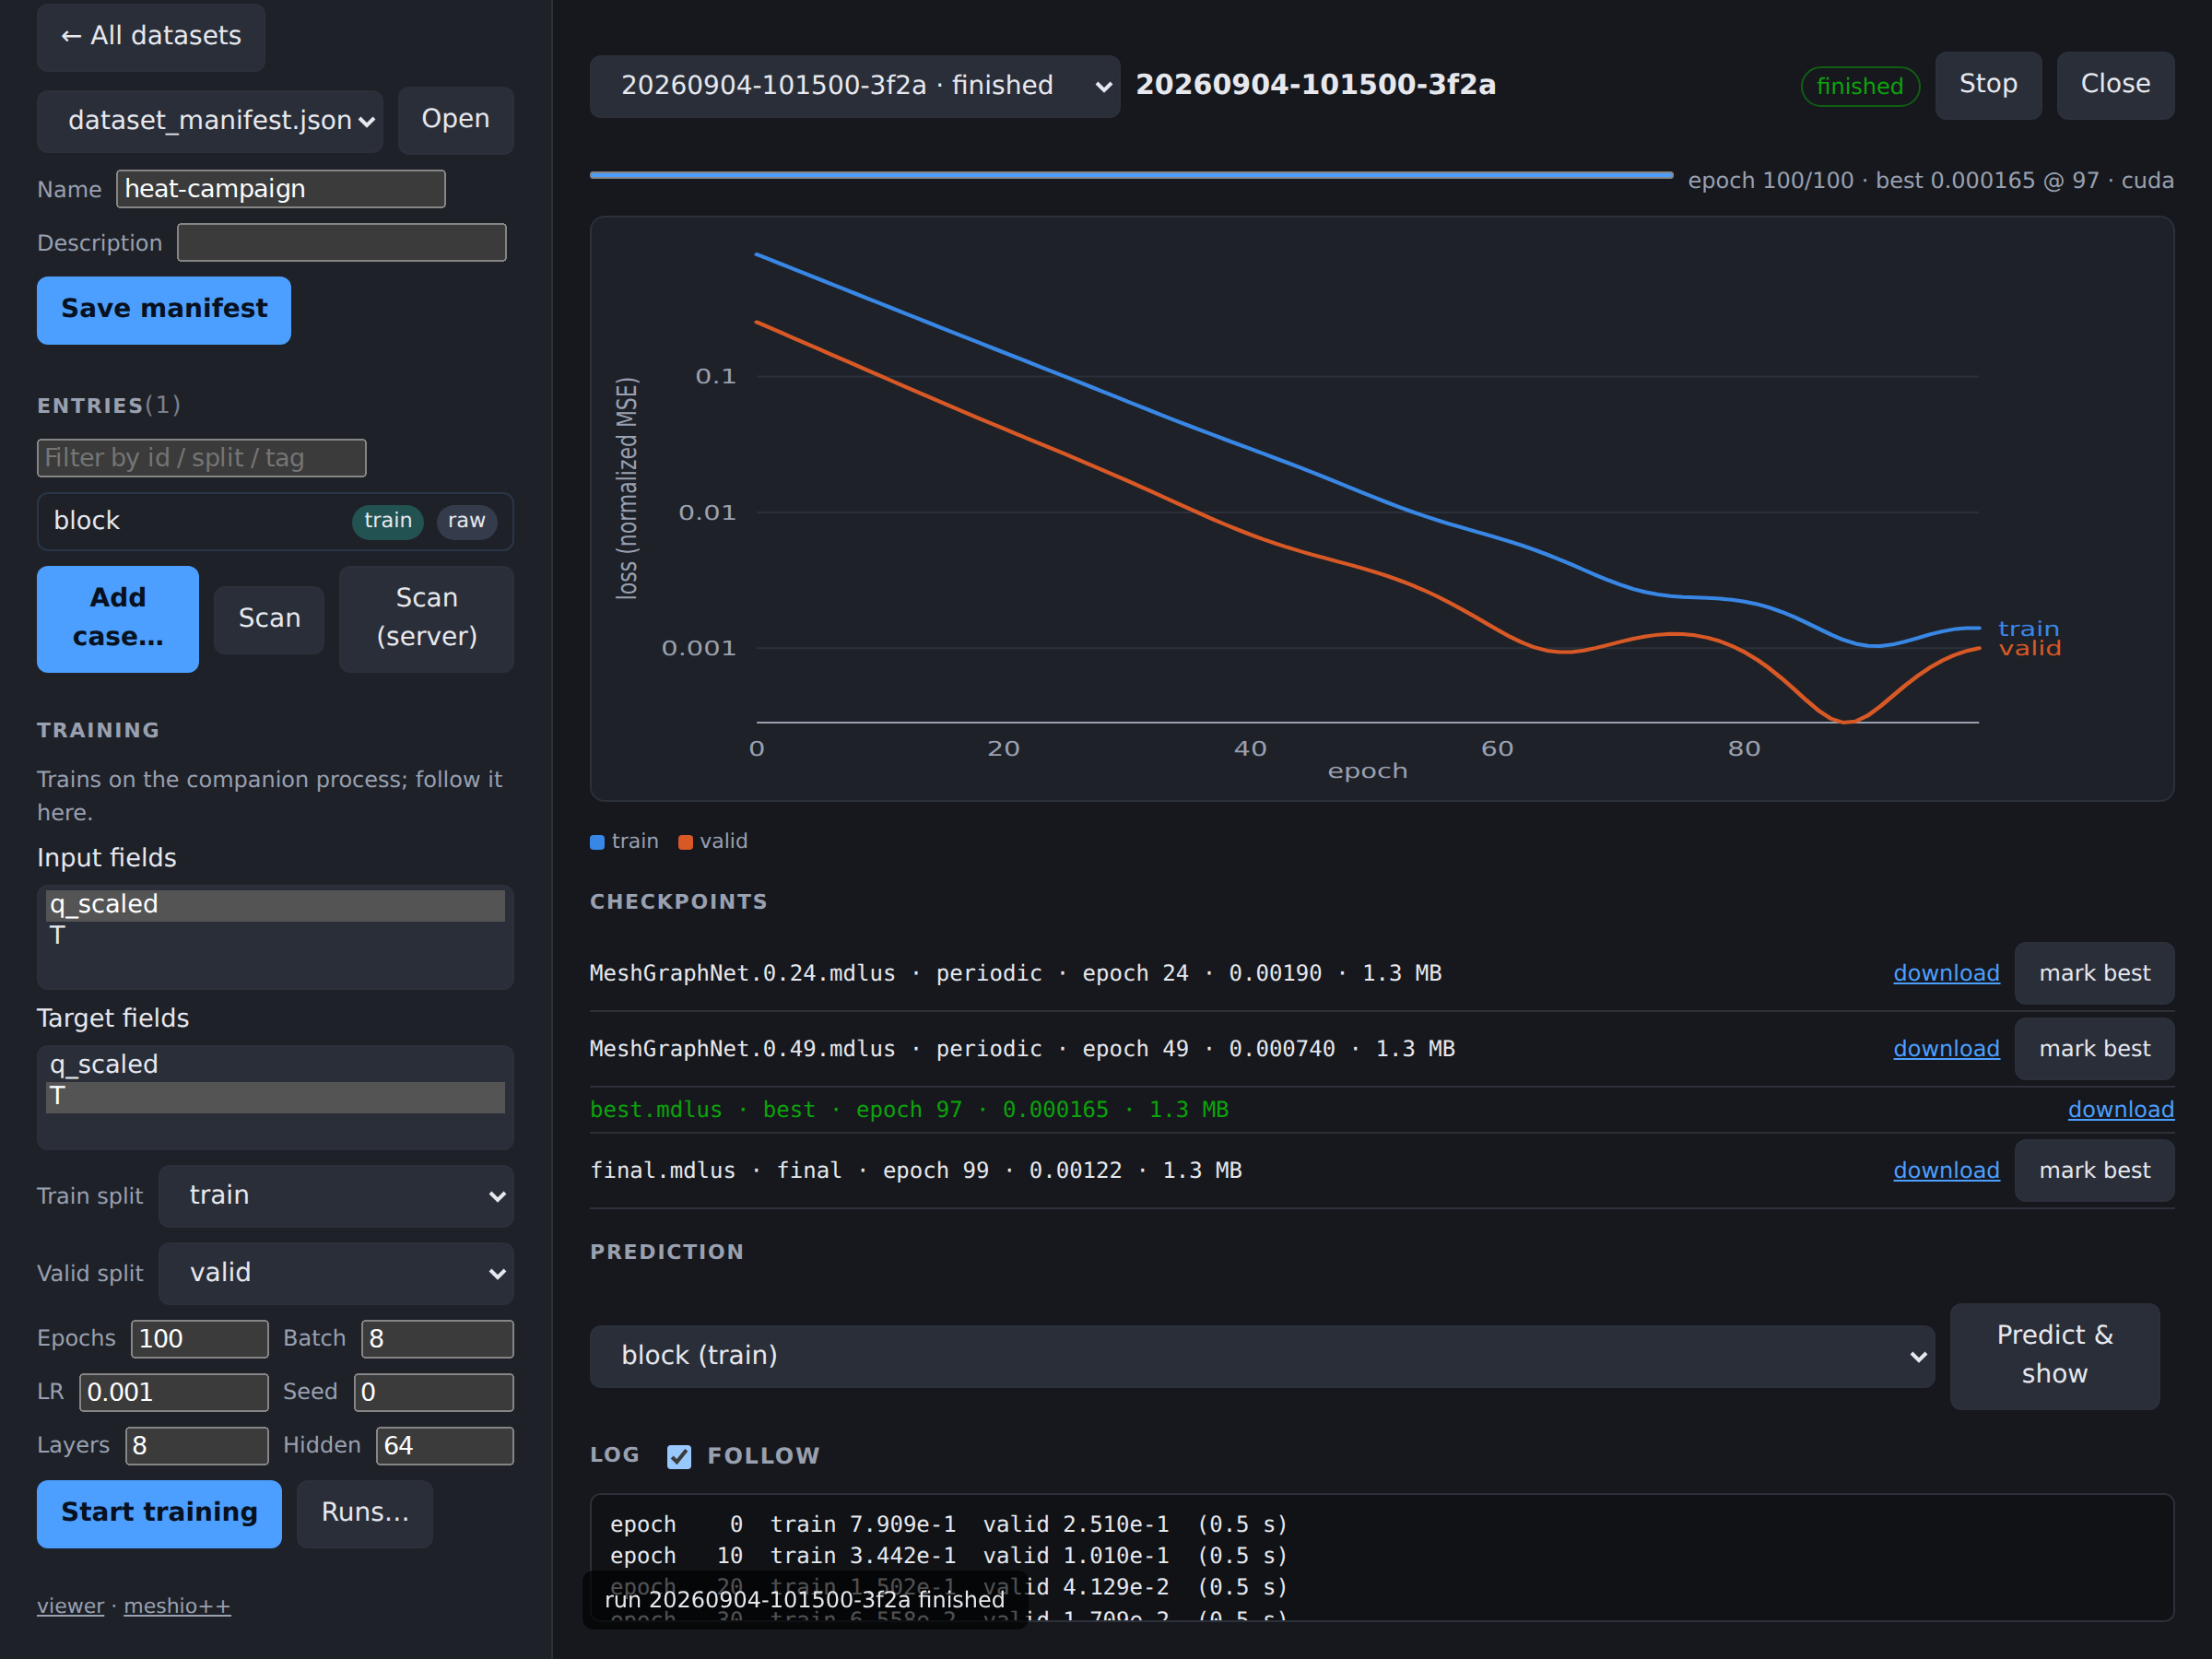Click the finished status badge

(1860, 87)
